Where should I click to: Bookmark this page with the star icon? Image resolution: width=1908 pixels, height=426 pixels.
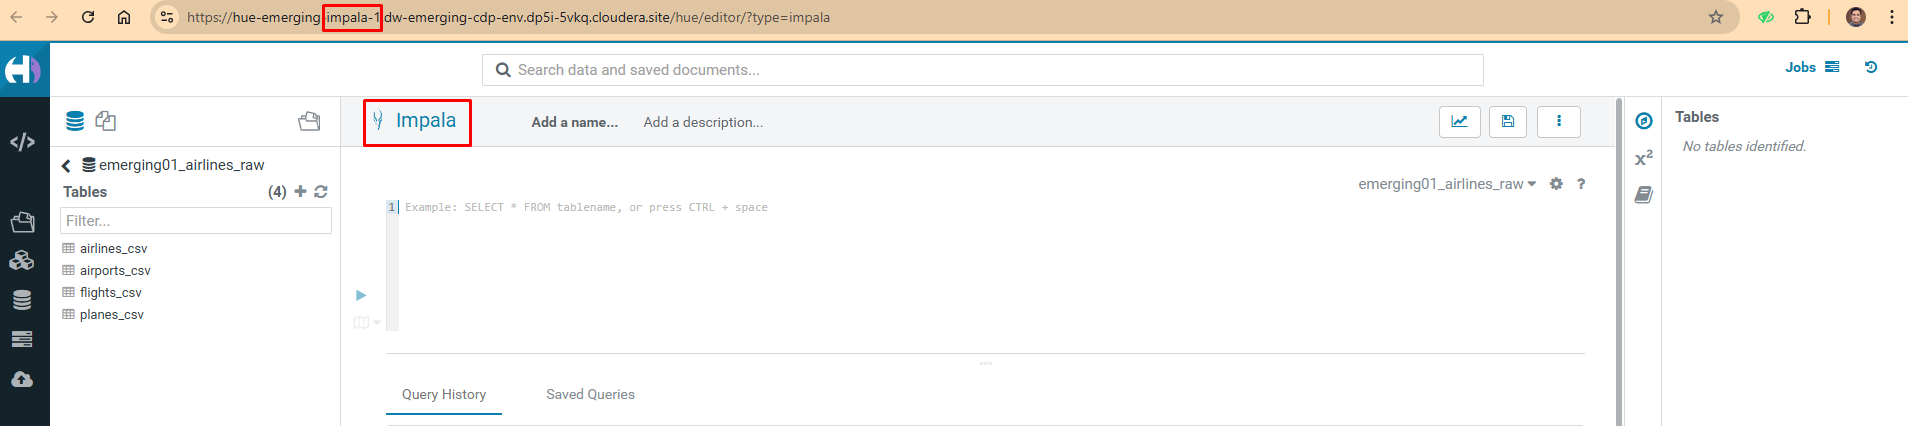pos(1716,17)
